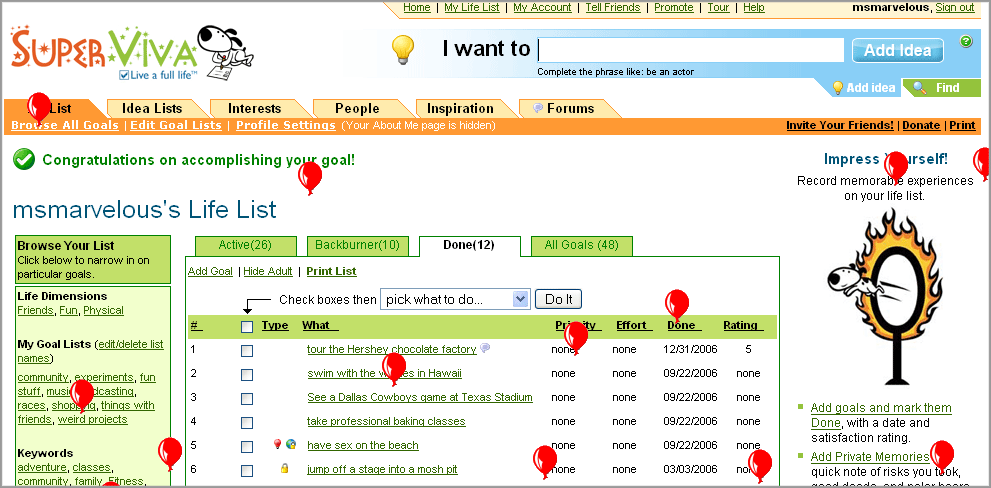This screenshot has height=488, width=991.
Task: Open Add goals and mark them Done link
Action: [x=881, y=415]
